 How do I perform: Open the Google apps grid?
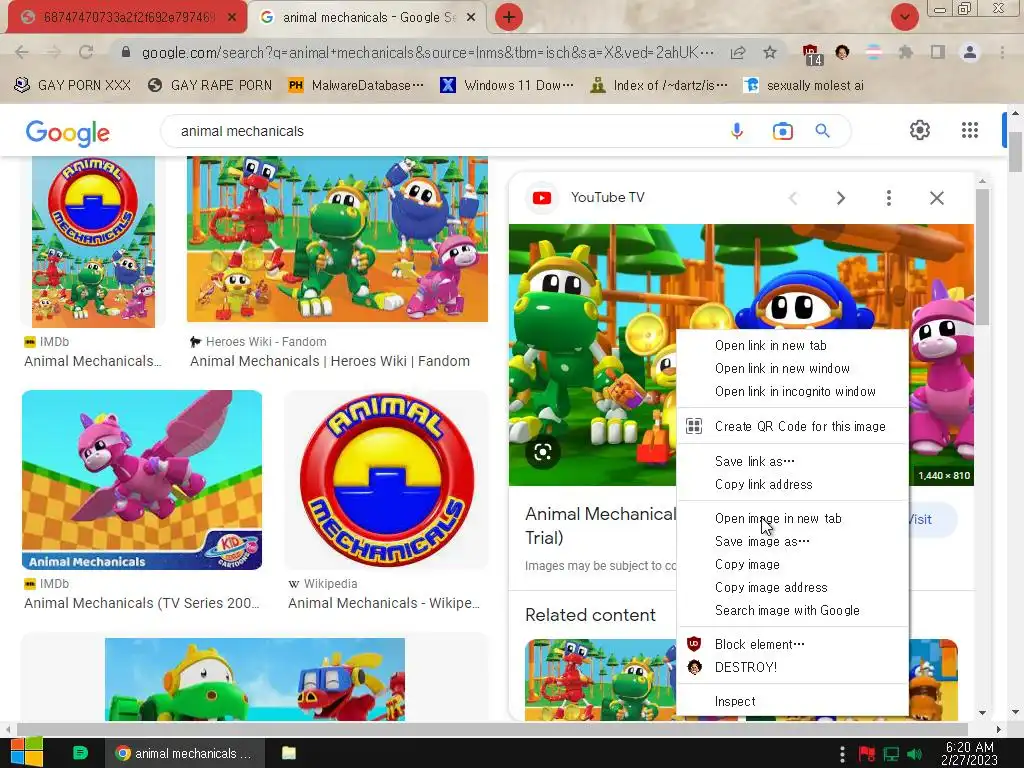pos(970,130)
